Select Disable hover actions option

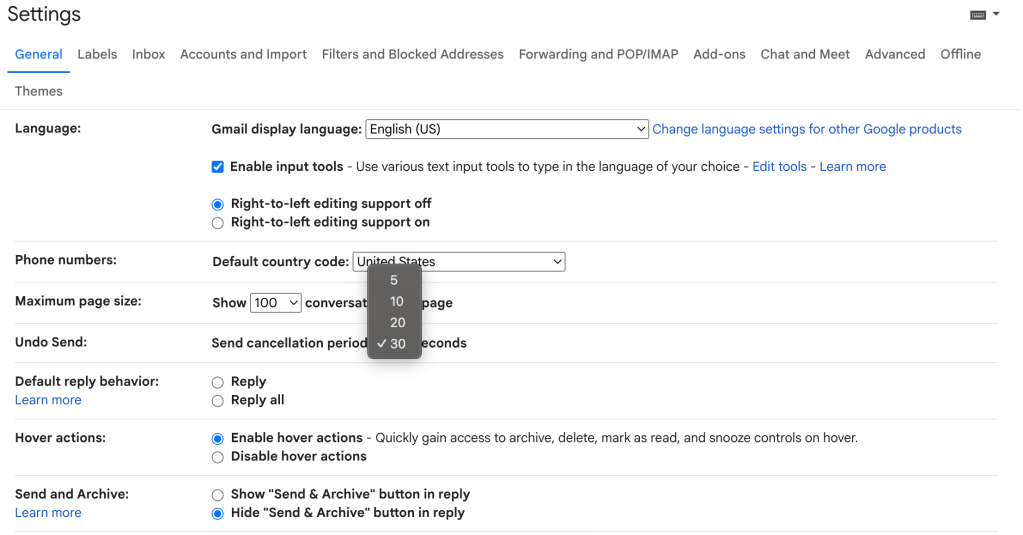pos(218,457)
